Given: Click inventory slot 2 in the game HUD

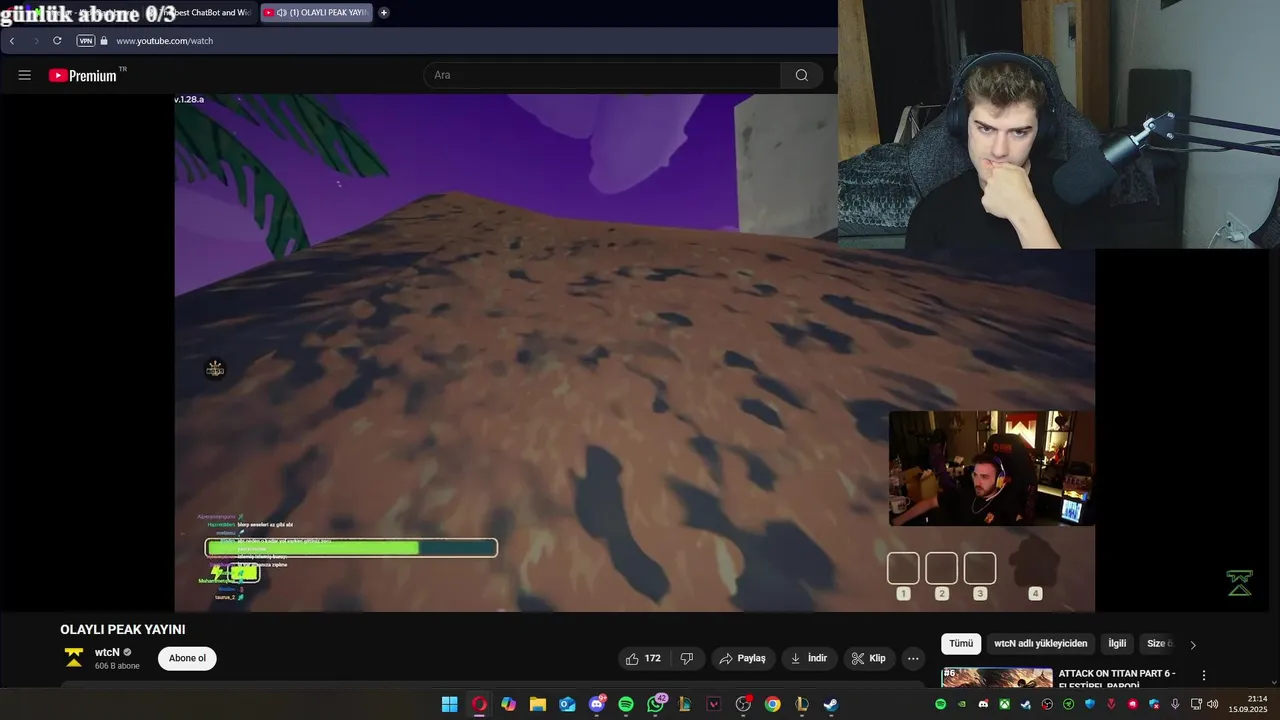Looking at the screenshot, I should click(941, 568).
